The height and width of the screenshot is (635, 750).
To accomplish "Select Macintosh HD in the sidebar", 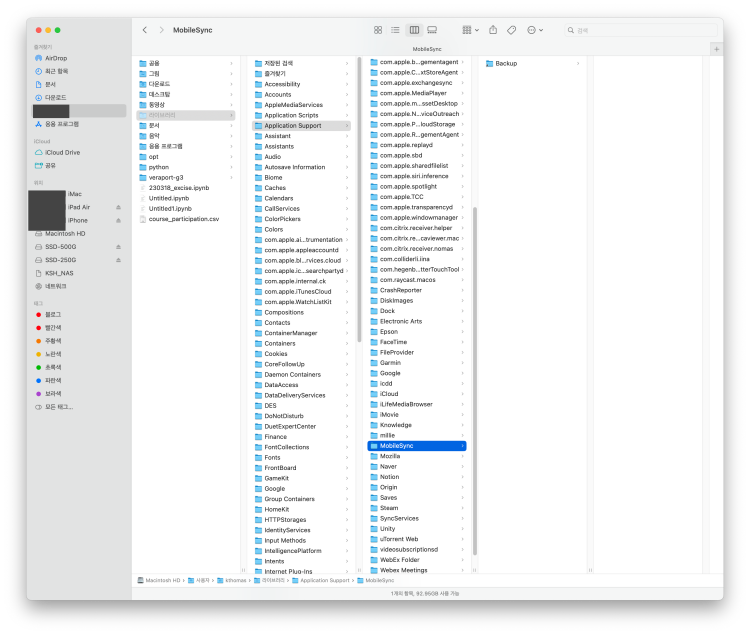I will click(x=65, y=234).
